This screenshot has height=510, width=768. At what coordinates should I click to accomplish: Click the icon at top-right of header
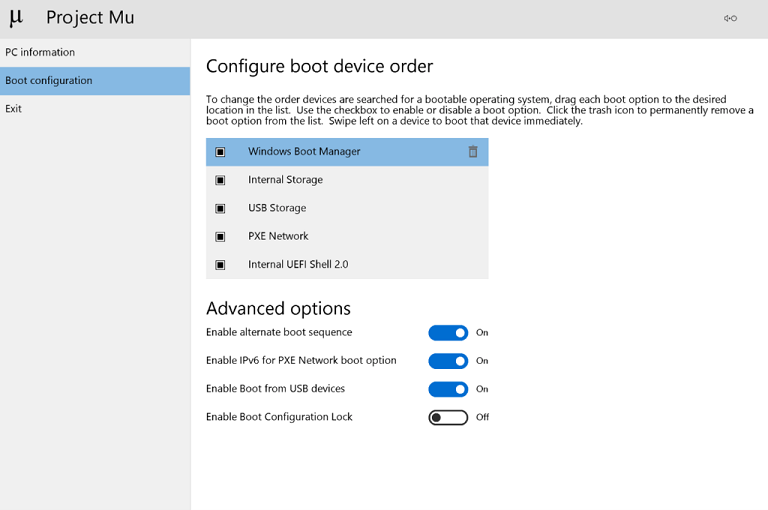click(x=731, y=18)
